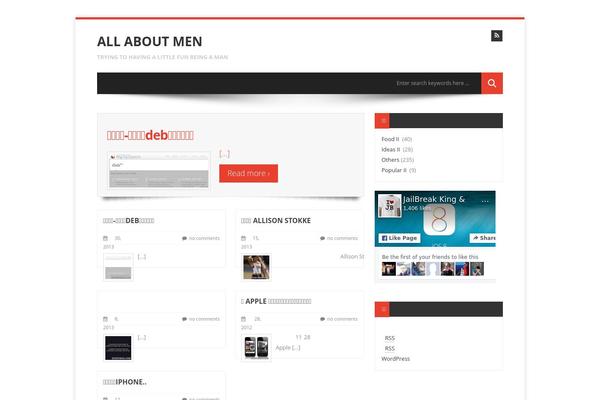The image size is (600, 400).
Task: Click calendar icon on Allison Stokke post
Action: 243,238
